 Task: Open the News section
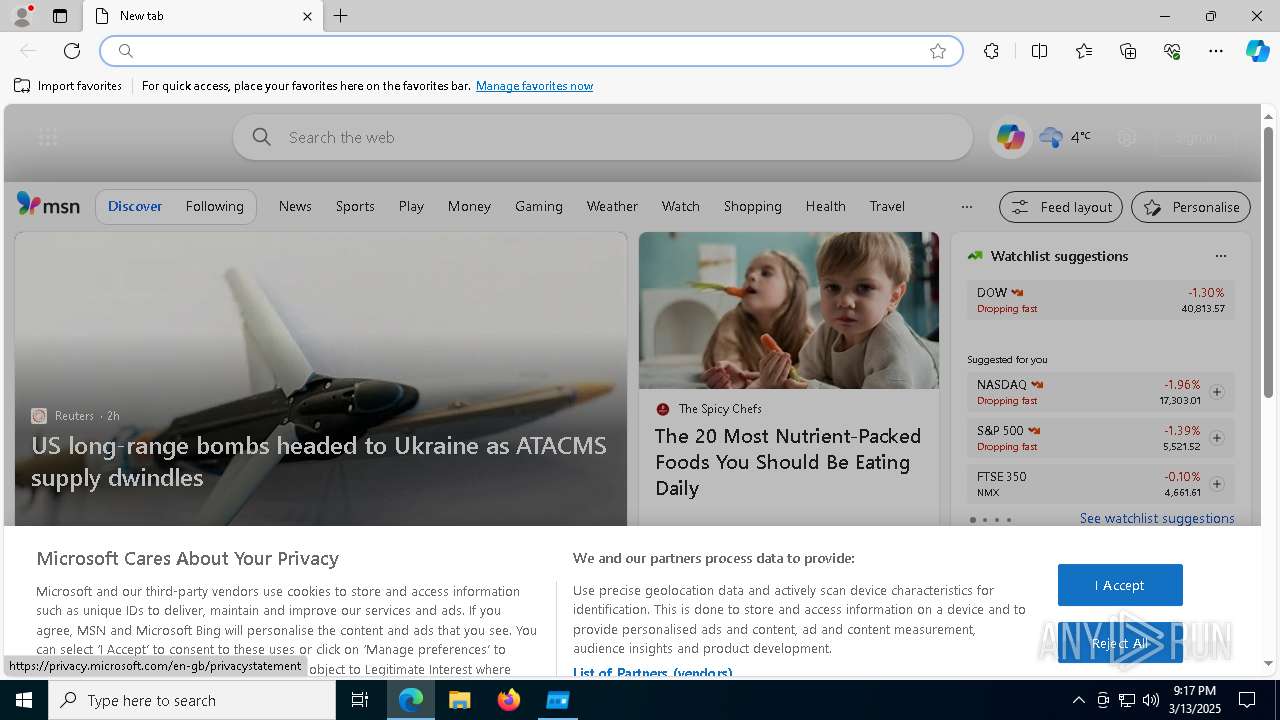click(x=295, y=206)
